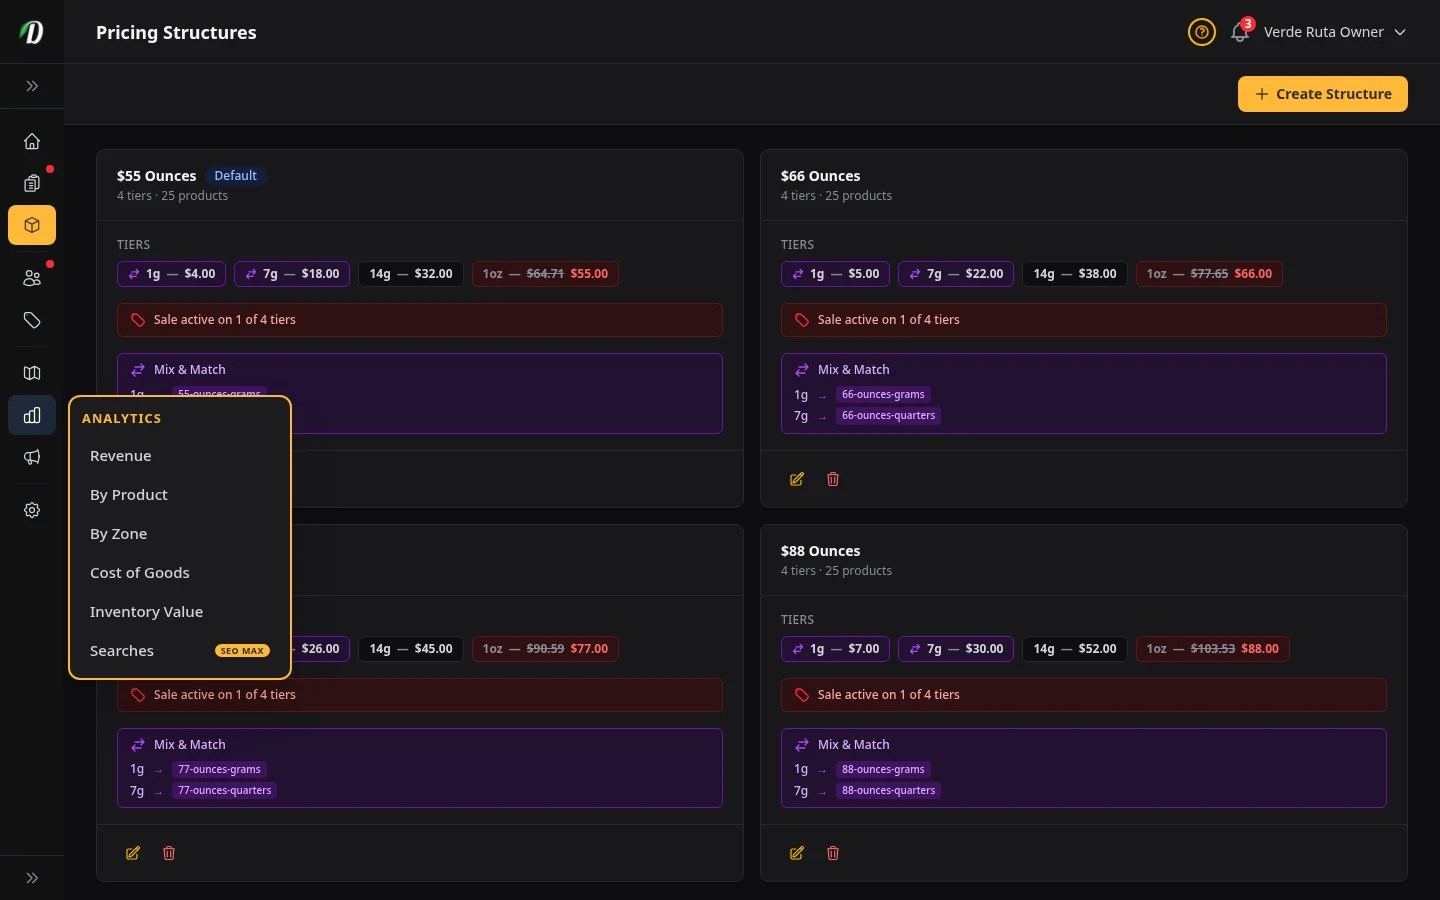Click the map icon in the sidebar

tap(32, 373)
